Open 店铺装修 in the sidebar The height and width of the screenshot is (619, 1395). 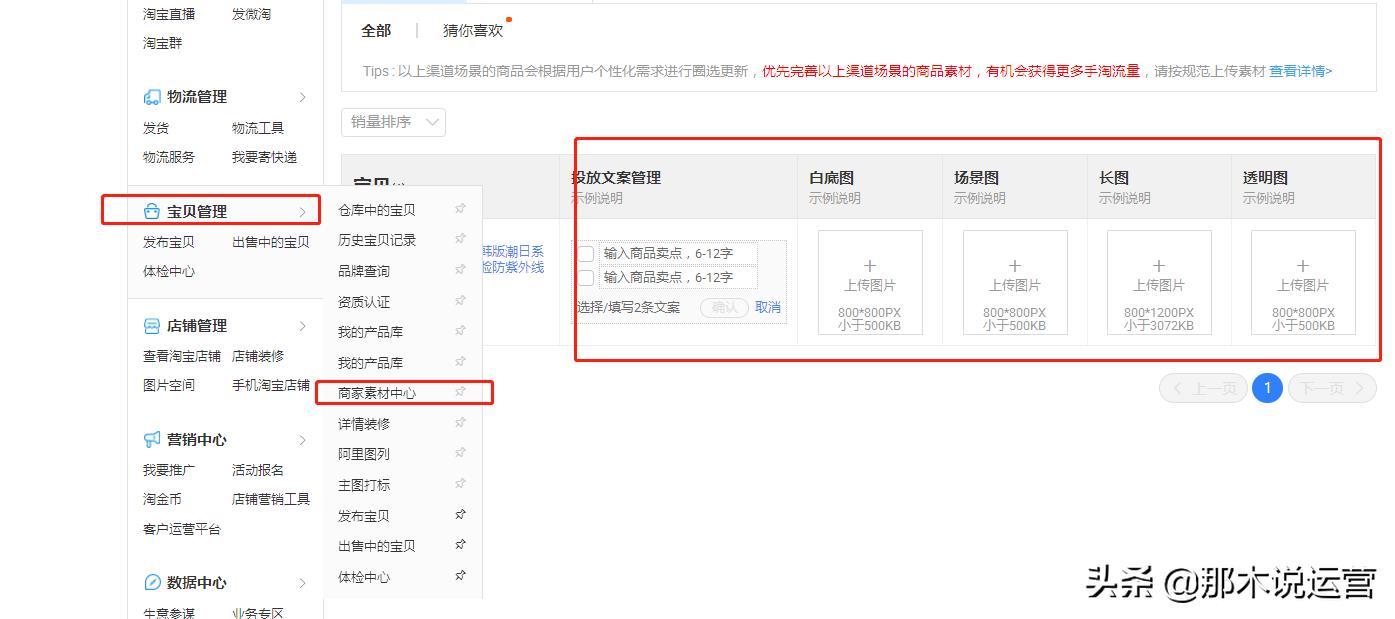258,356
